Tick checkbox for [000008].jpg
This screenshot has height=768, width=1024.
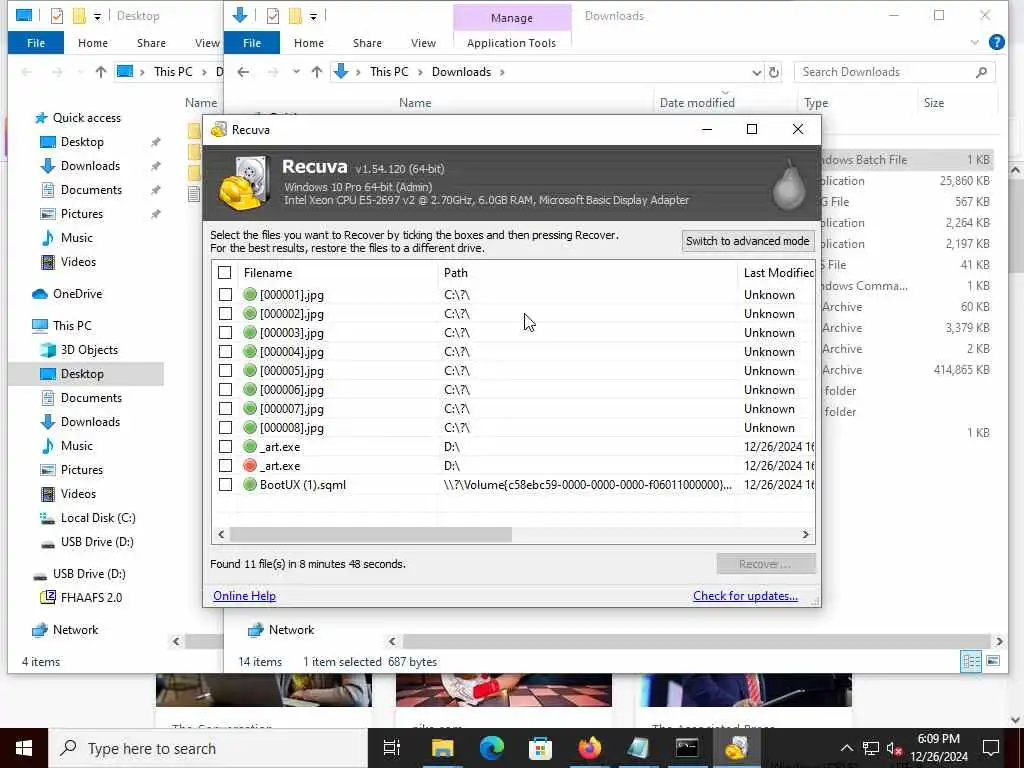[225, 428]
